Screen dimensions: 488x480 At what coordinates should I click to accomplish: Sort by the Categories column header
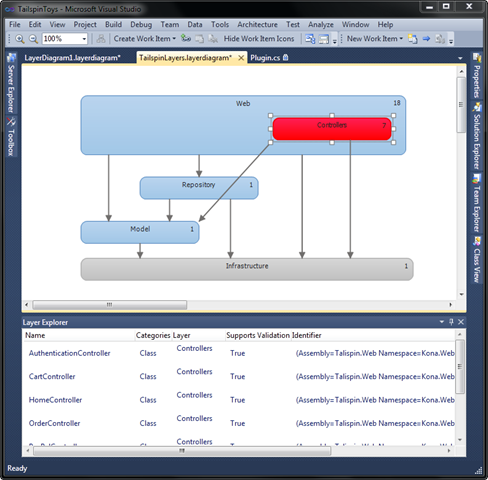click(x=153, y=335)
